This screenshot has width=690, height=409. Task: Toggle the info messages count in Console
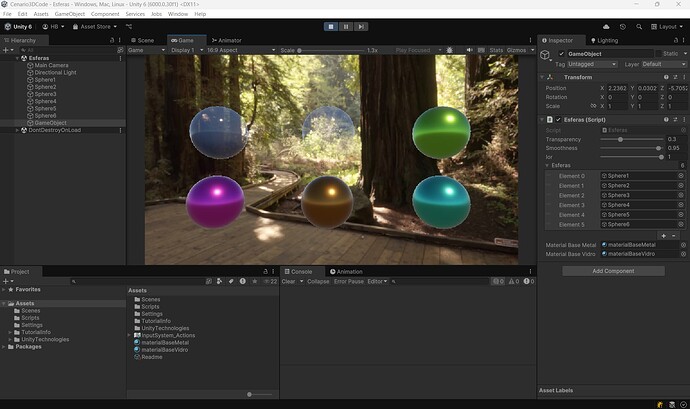pos(498,281)
